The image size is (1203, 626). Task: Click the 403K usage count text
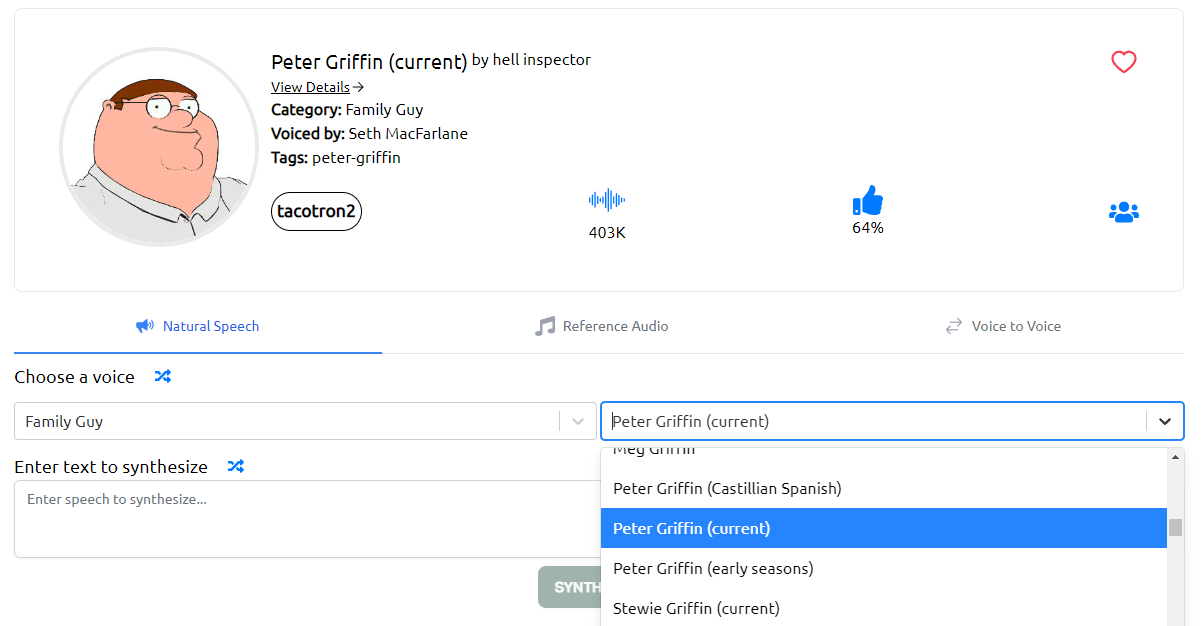point(607,233)
